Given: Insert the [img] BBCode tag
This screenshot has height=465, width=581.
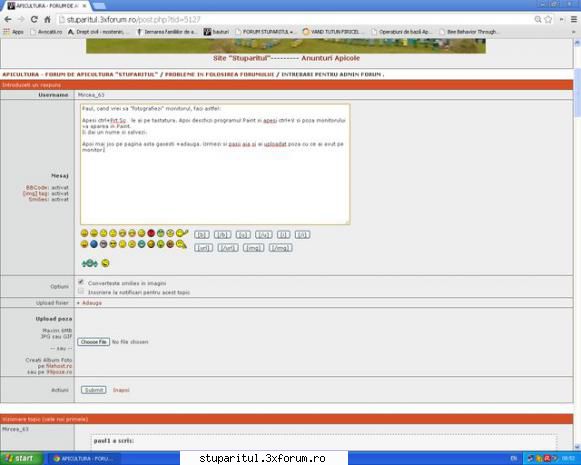Looking at the screenshot, I should (253, 248).
